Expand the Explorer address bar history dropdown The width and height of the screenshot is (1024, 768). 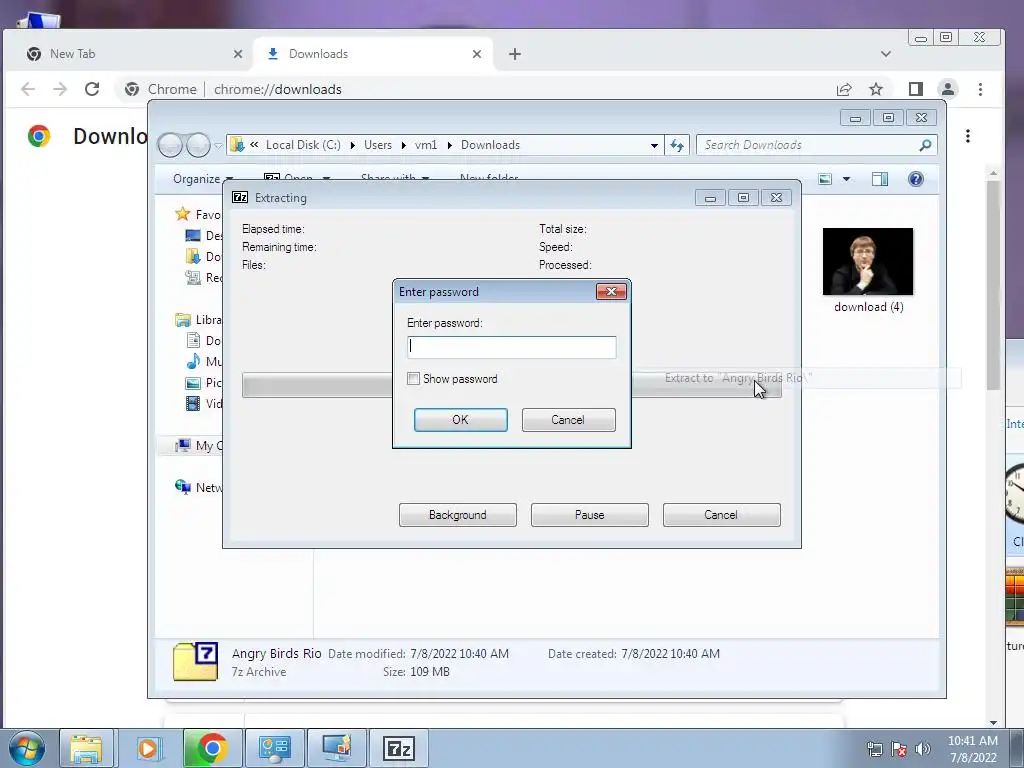click(x=654, y=146)
